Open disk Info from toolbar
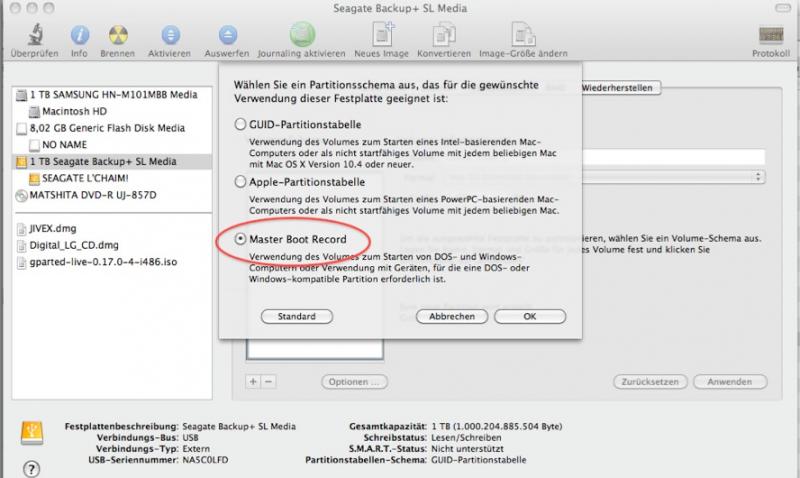 tap(79, 34)
